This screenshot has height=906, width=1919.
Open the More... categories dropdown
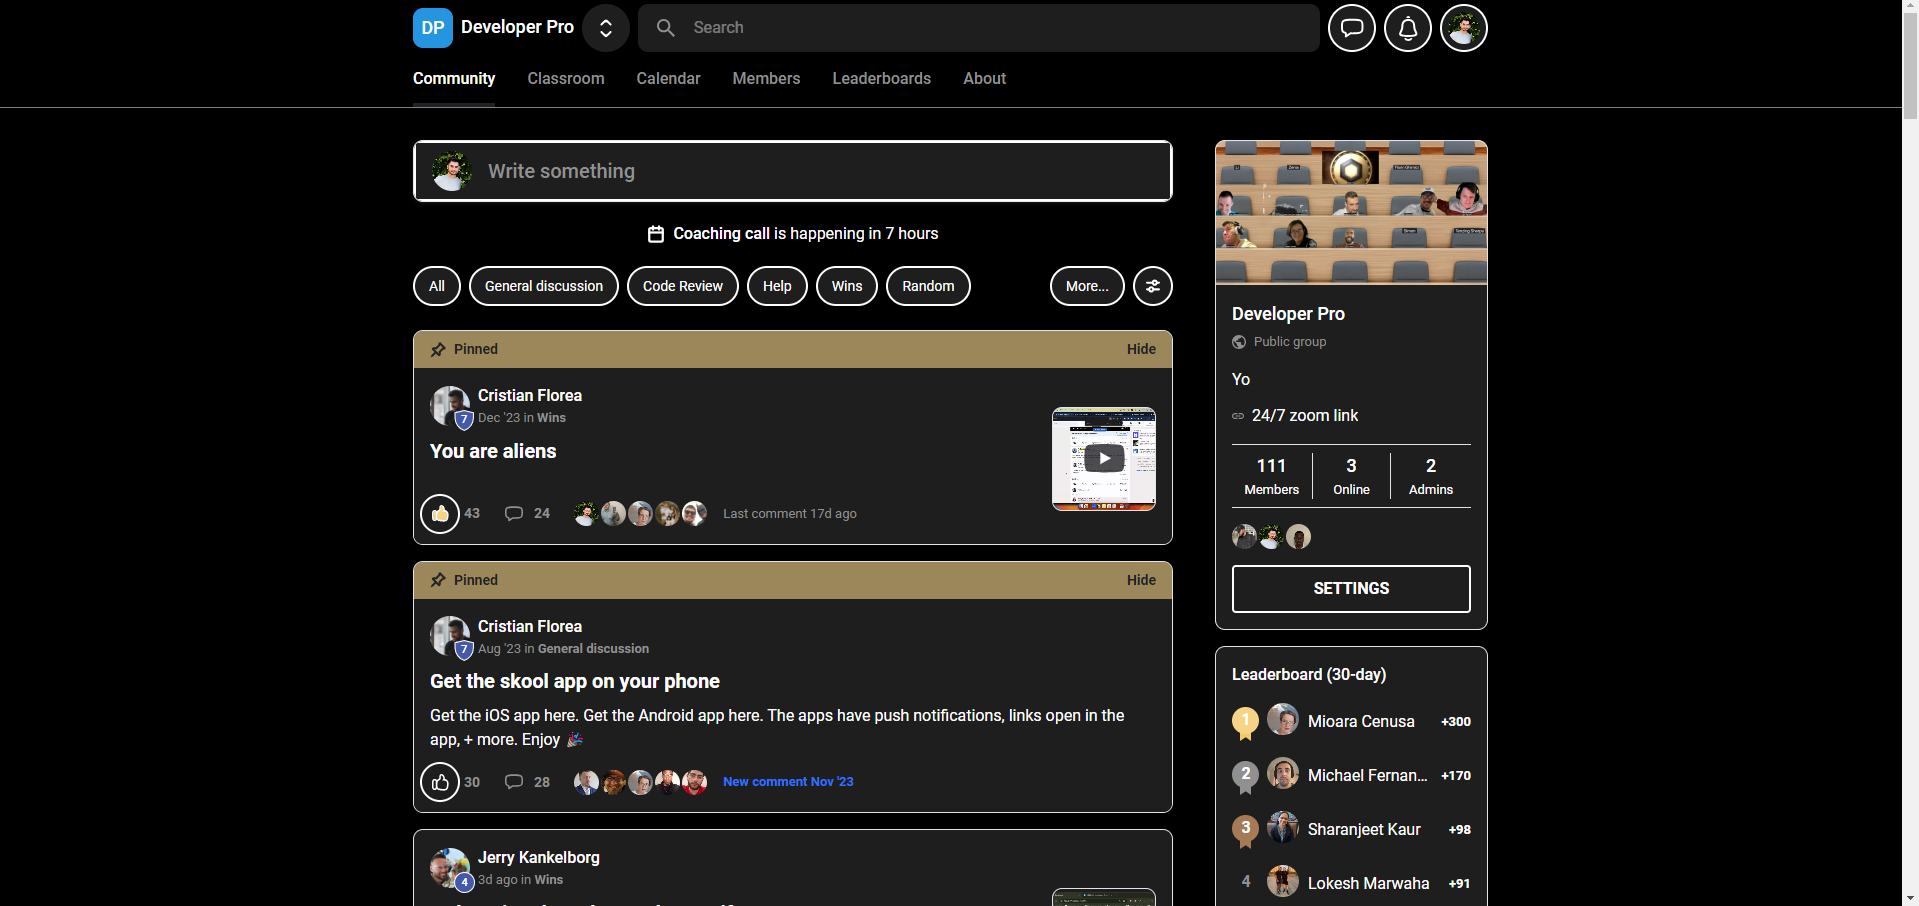coord(1086,286)
